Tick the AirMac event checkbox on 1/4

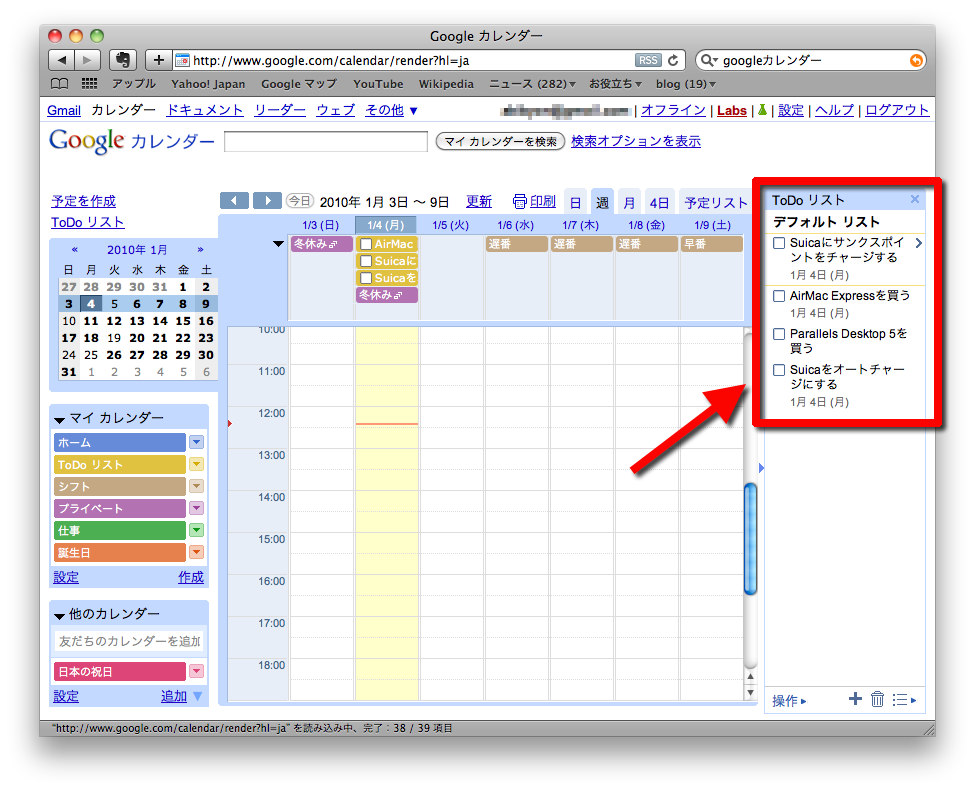pos(366,244)
